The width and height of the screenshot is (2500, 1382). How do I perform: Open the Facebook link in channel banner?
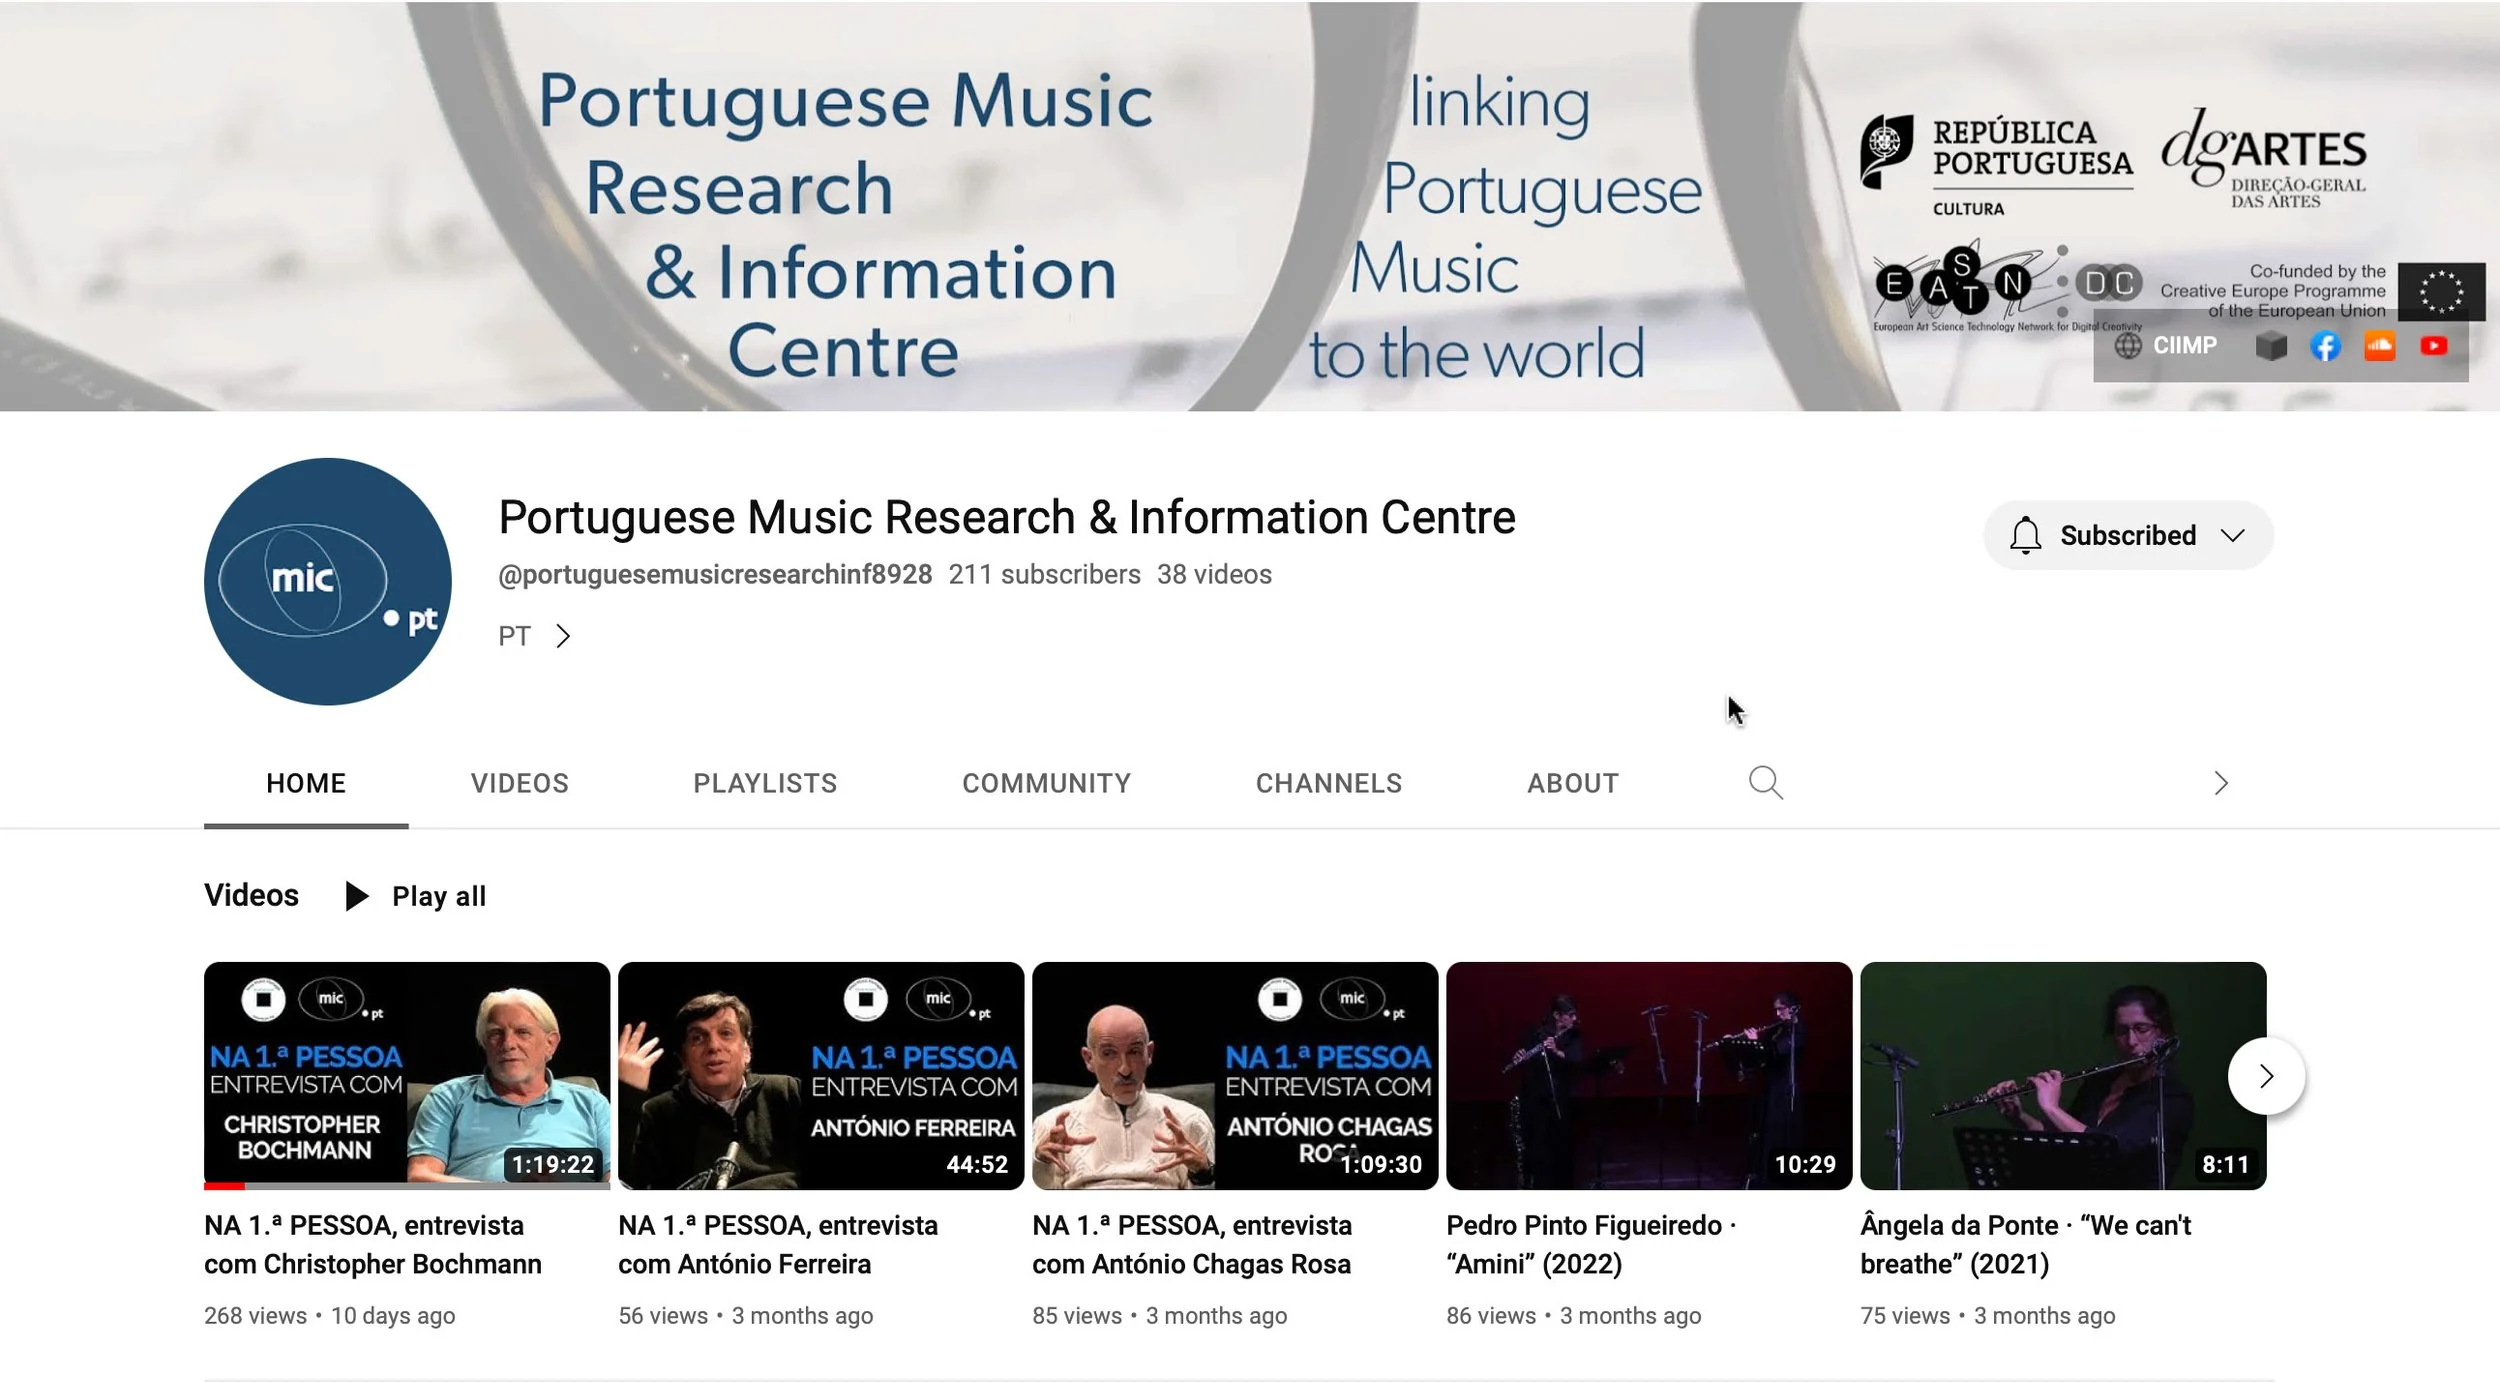point(2325,346)
